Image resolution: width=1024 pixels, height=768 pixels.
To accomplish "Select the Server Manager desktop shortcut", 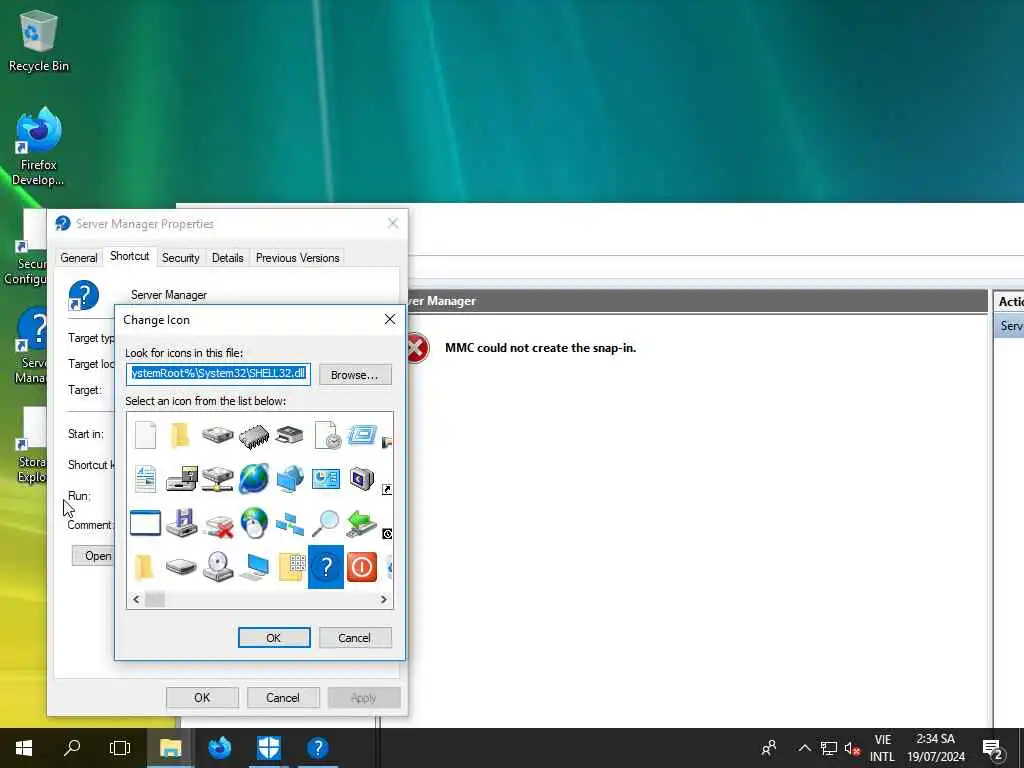I will tap(31, 346).
